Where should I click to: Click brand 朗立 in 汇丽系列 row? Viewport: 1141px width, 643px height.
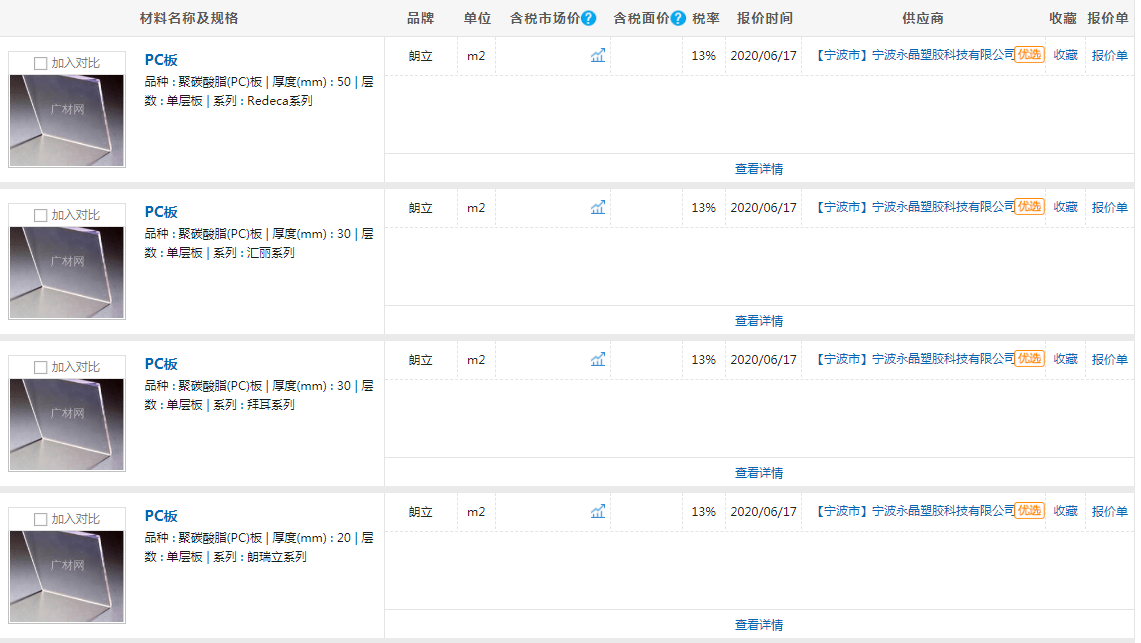(421, 208)
